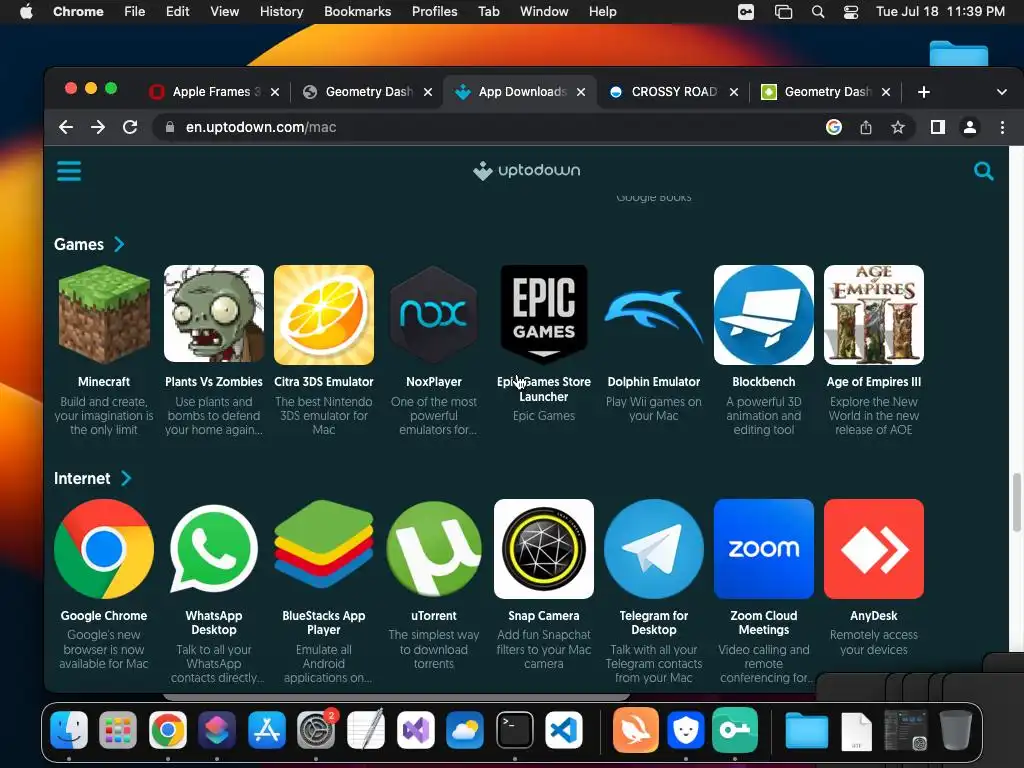Close the CROSSY ROAD tab

point(734,92)
